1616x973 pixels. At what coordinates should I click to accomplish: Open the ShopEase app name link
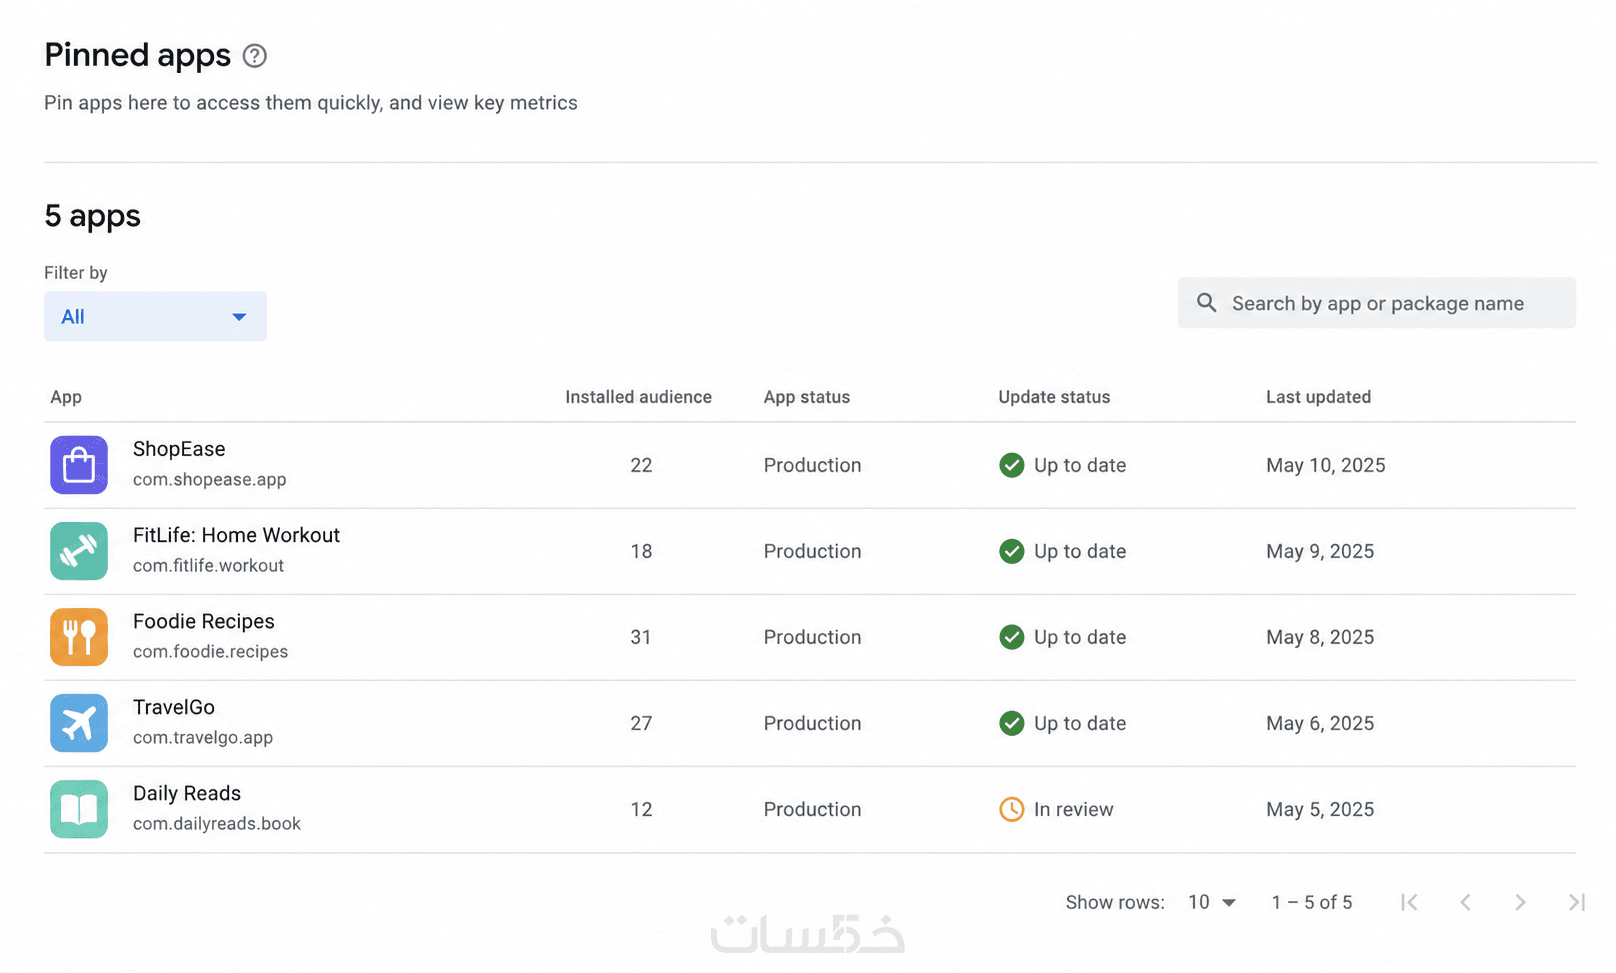[179, 449]
